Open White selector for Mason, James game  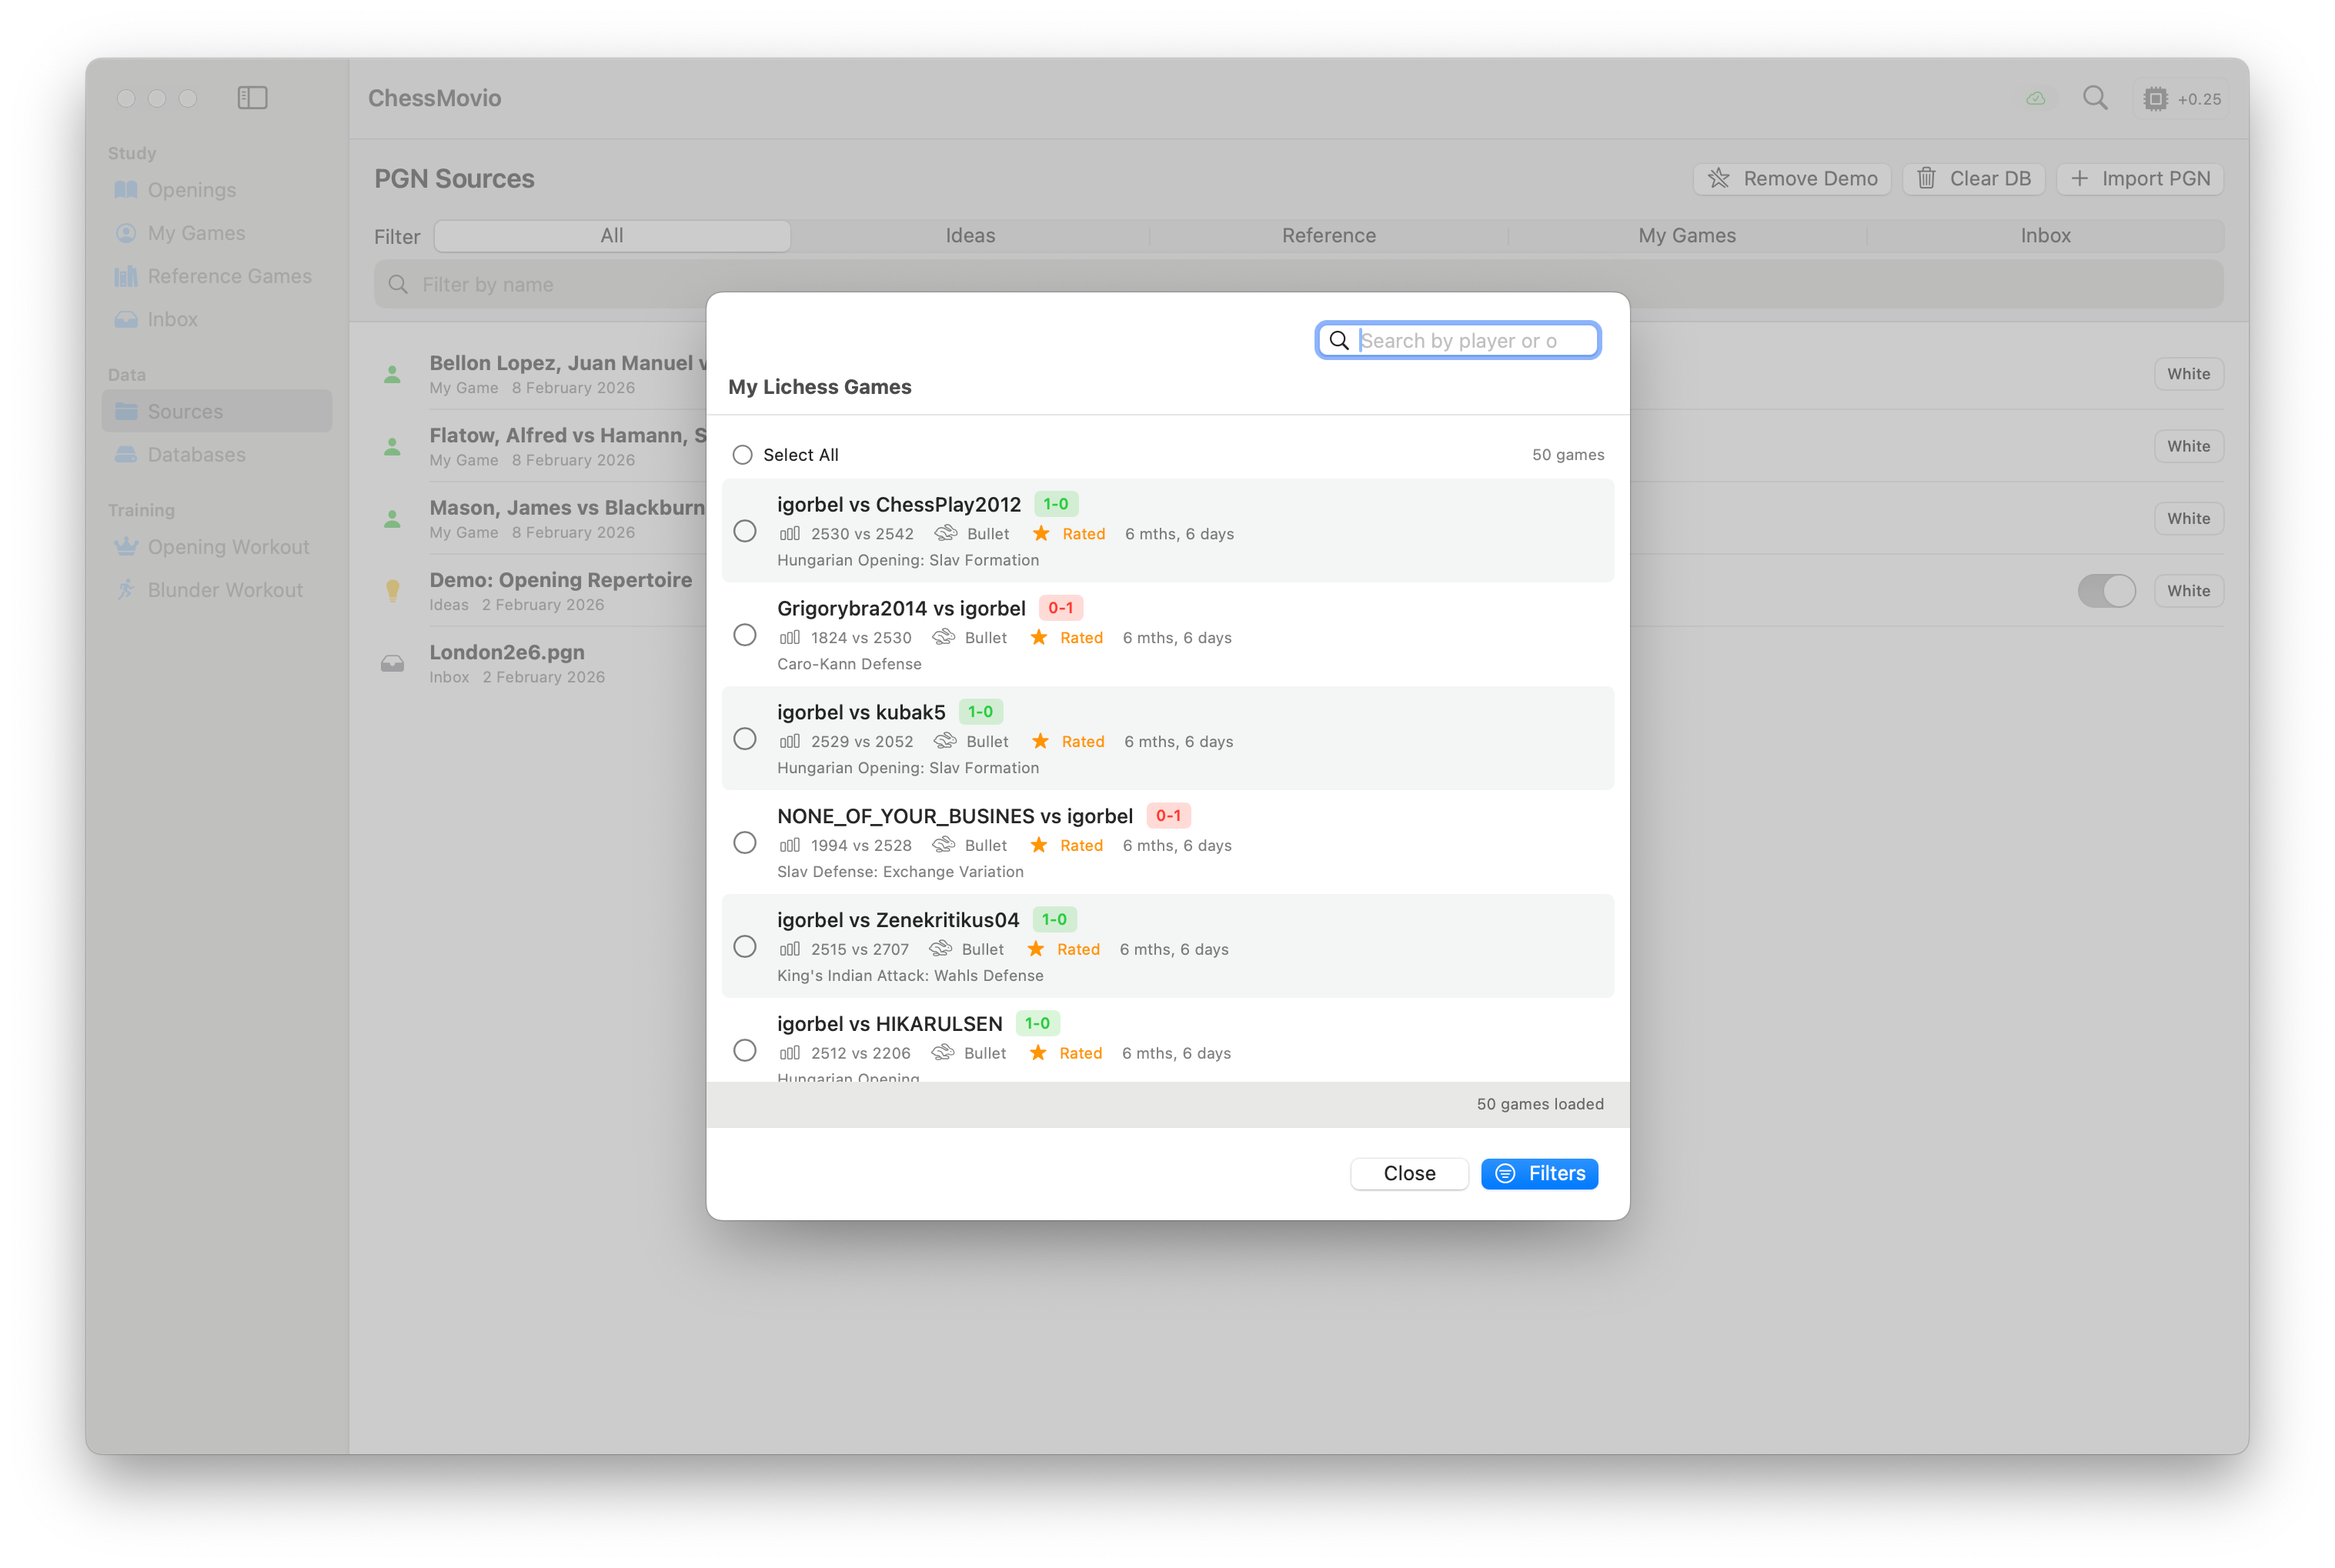pyautogui.click(x=2188, y=519)
